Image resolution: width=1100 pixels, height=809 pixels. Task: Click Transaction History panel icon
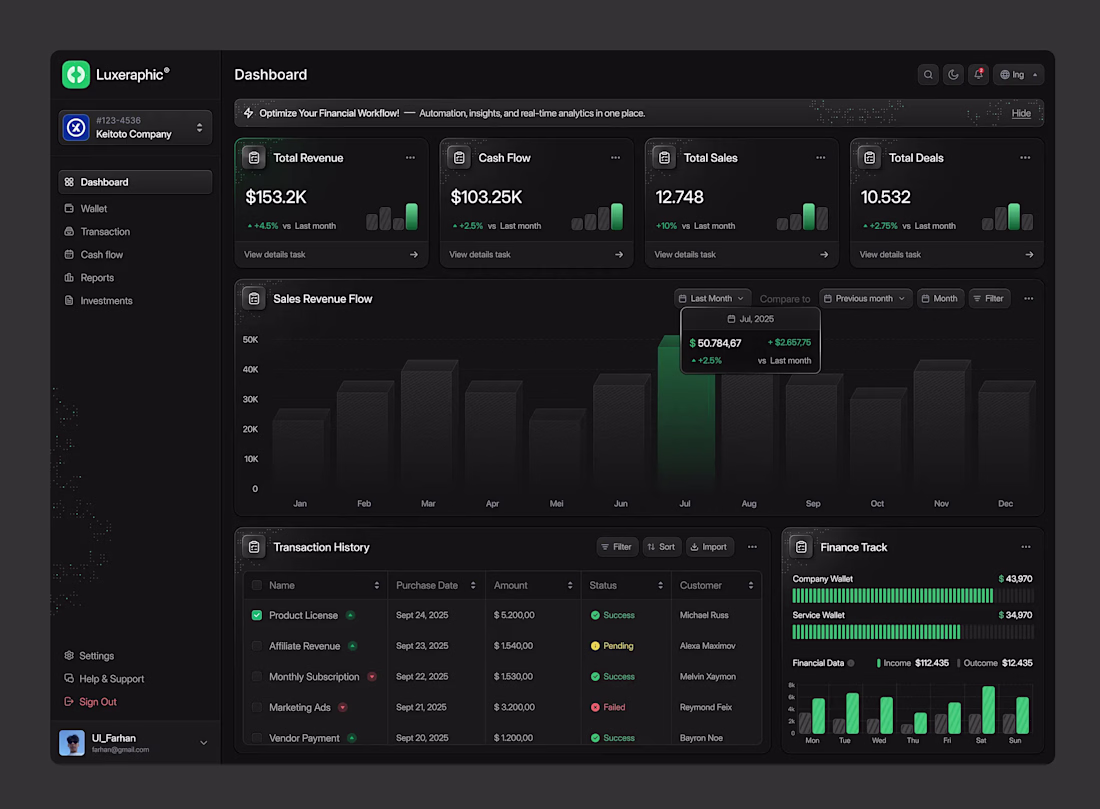[x=254, y=547]
